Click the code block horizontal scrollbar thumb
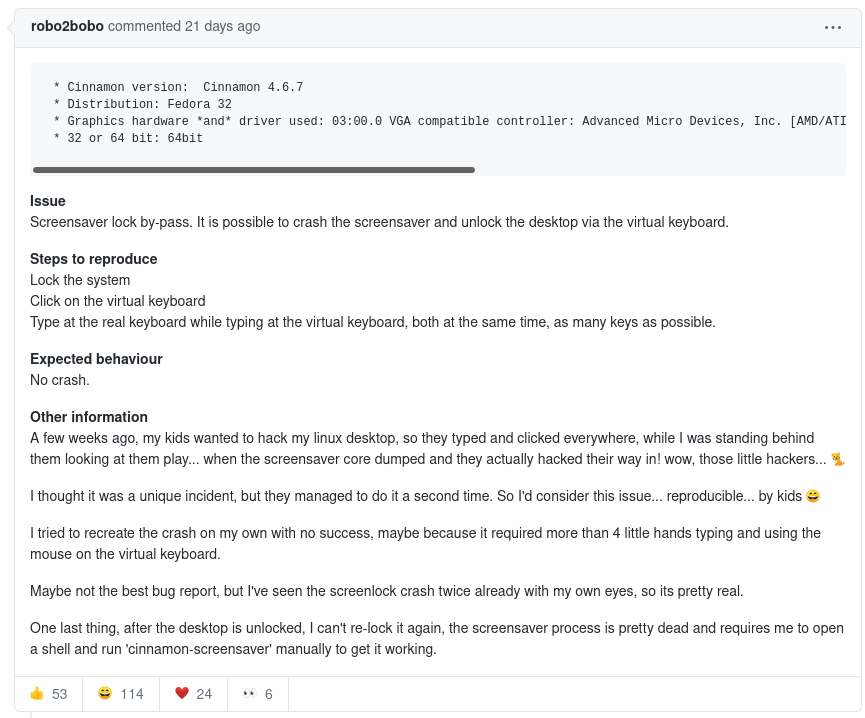Viewport: 865px width, 718px height. point(254,170)
